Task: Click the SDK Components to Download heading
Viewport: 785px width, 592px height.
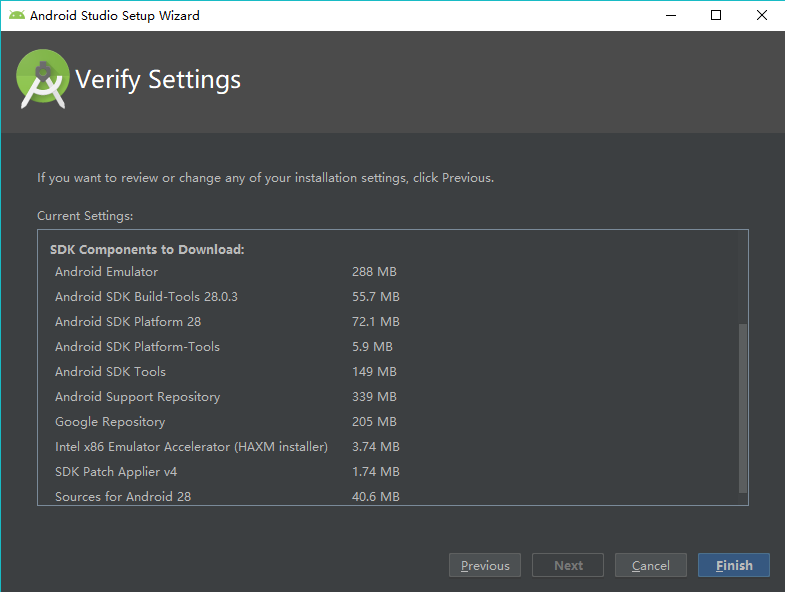Action: tap(147, 249)
